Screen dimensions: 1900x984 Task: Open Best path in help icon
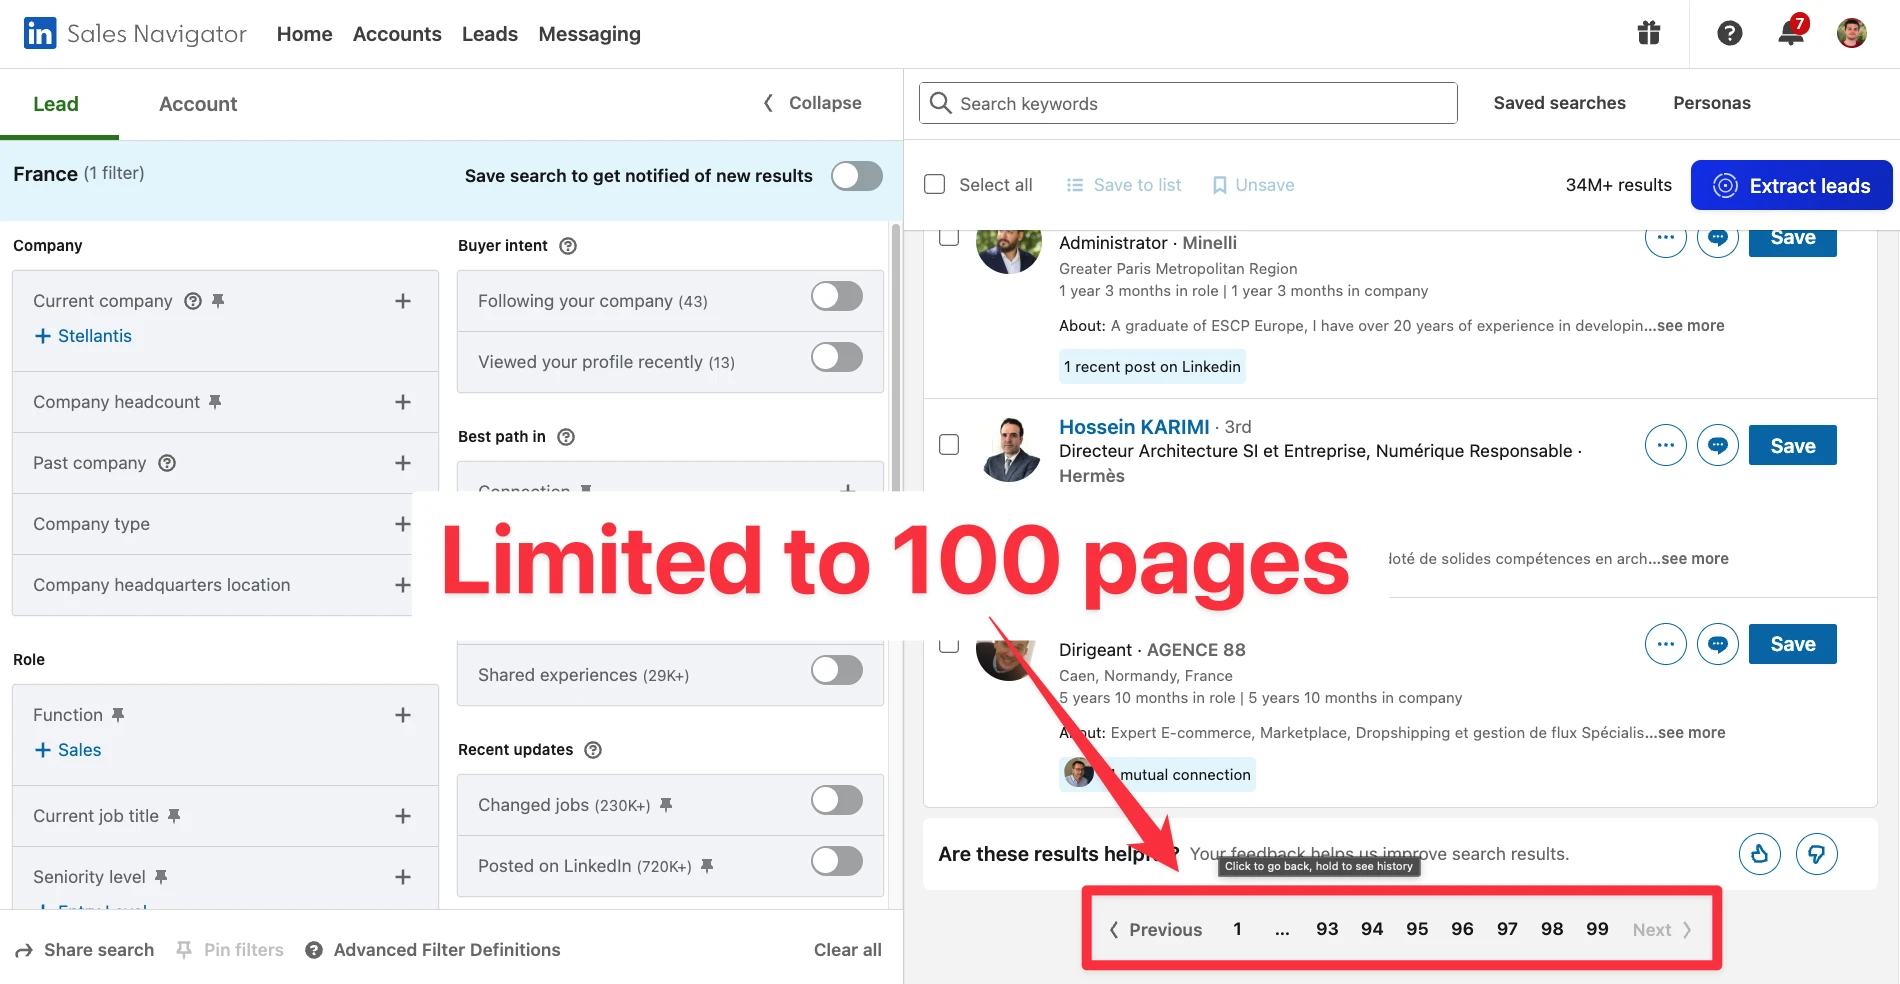(x=566, y=437)
